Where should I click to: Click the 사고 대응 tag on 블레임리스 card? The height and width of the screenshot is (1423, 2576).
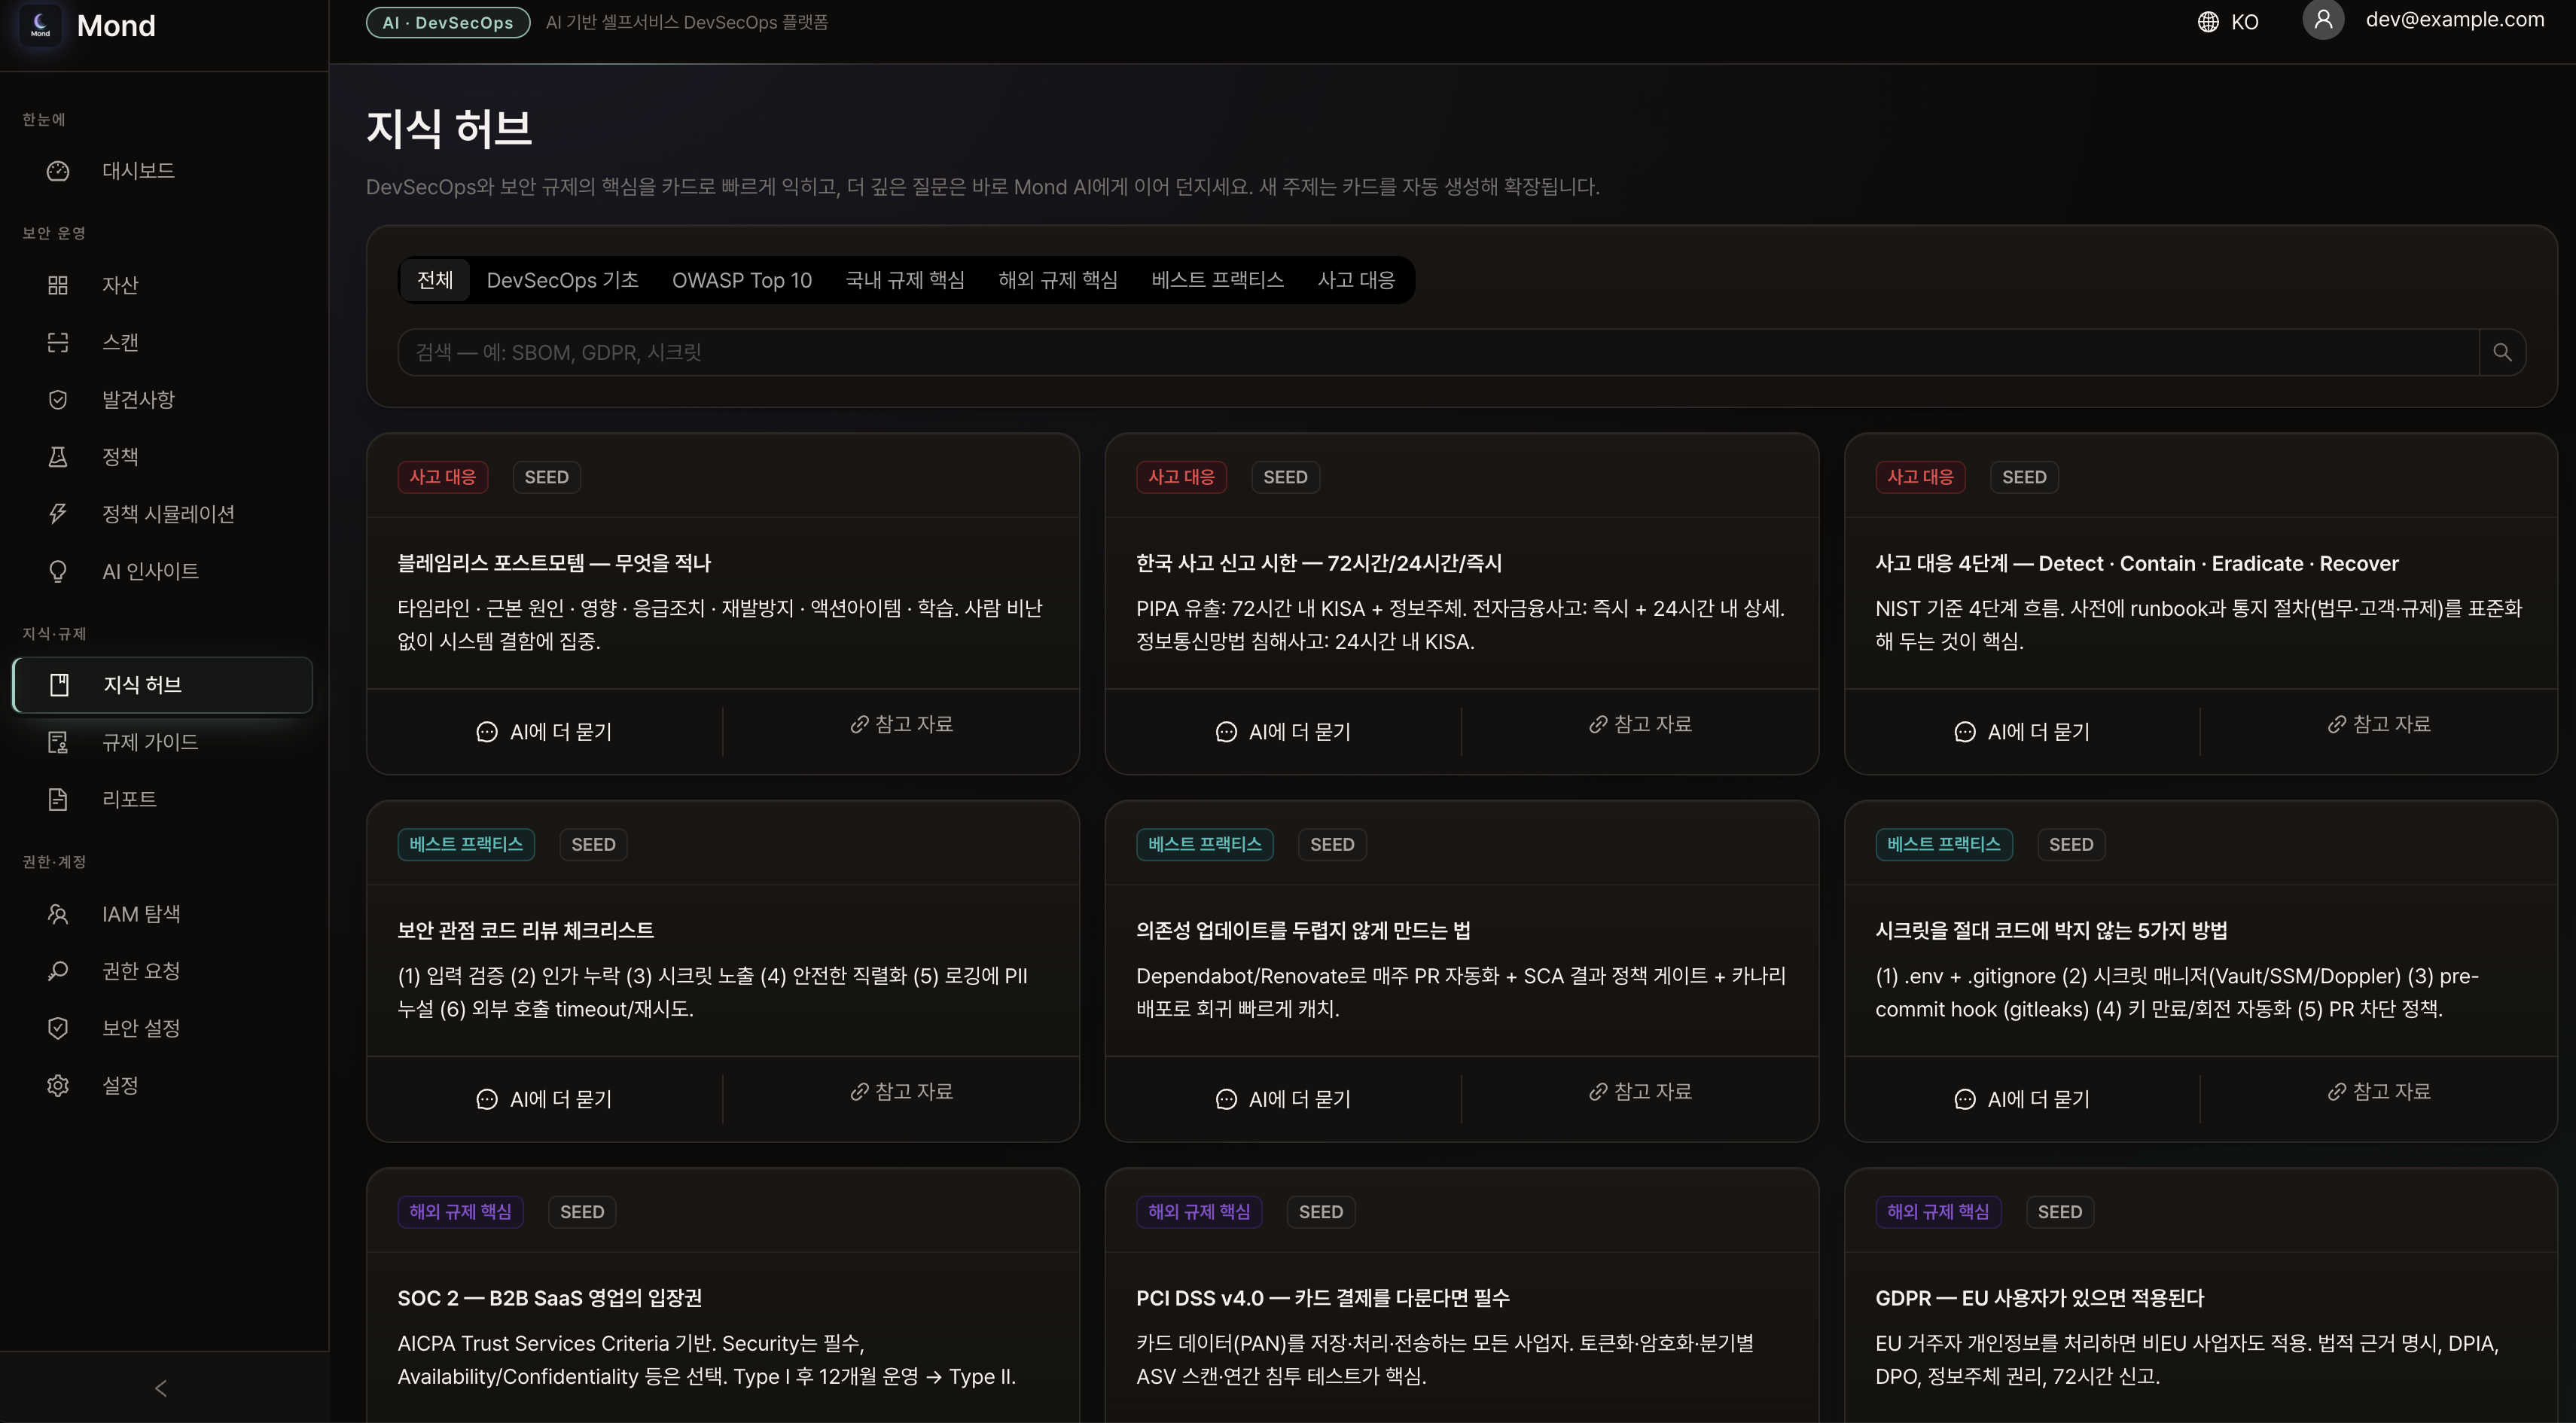coord(442,477)
